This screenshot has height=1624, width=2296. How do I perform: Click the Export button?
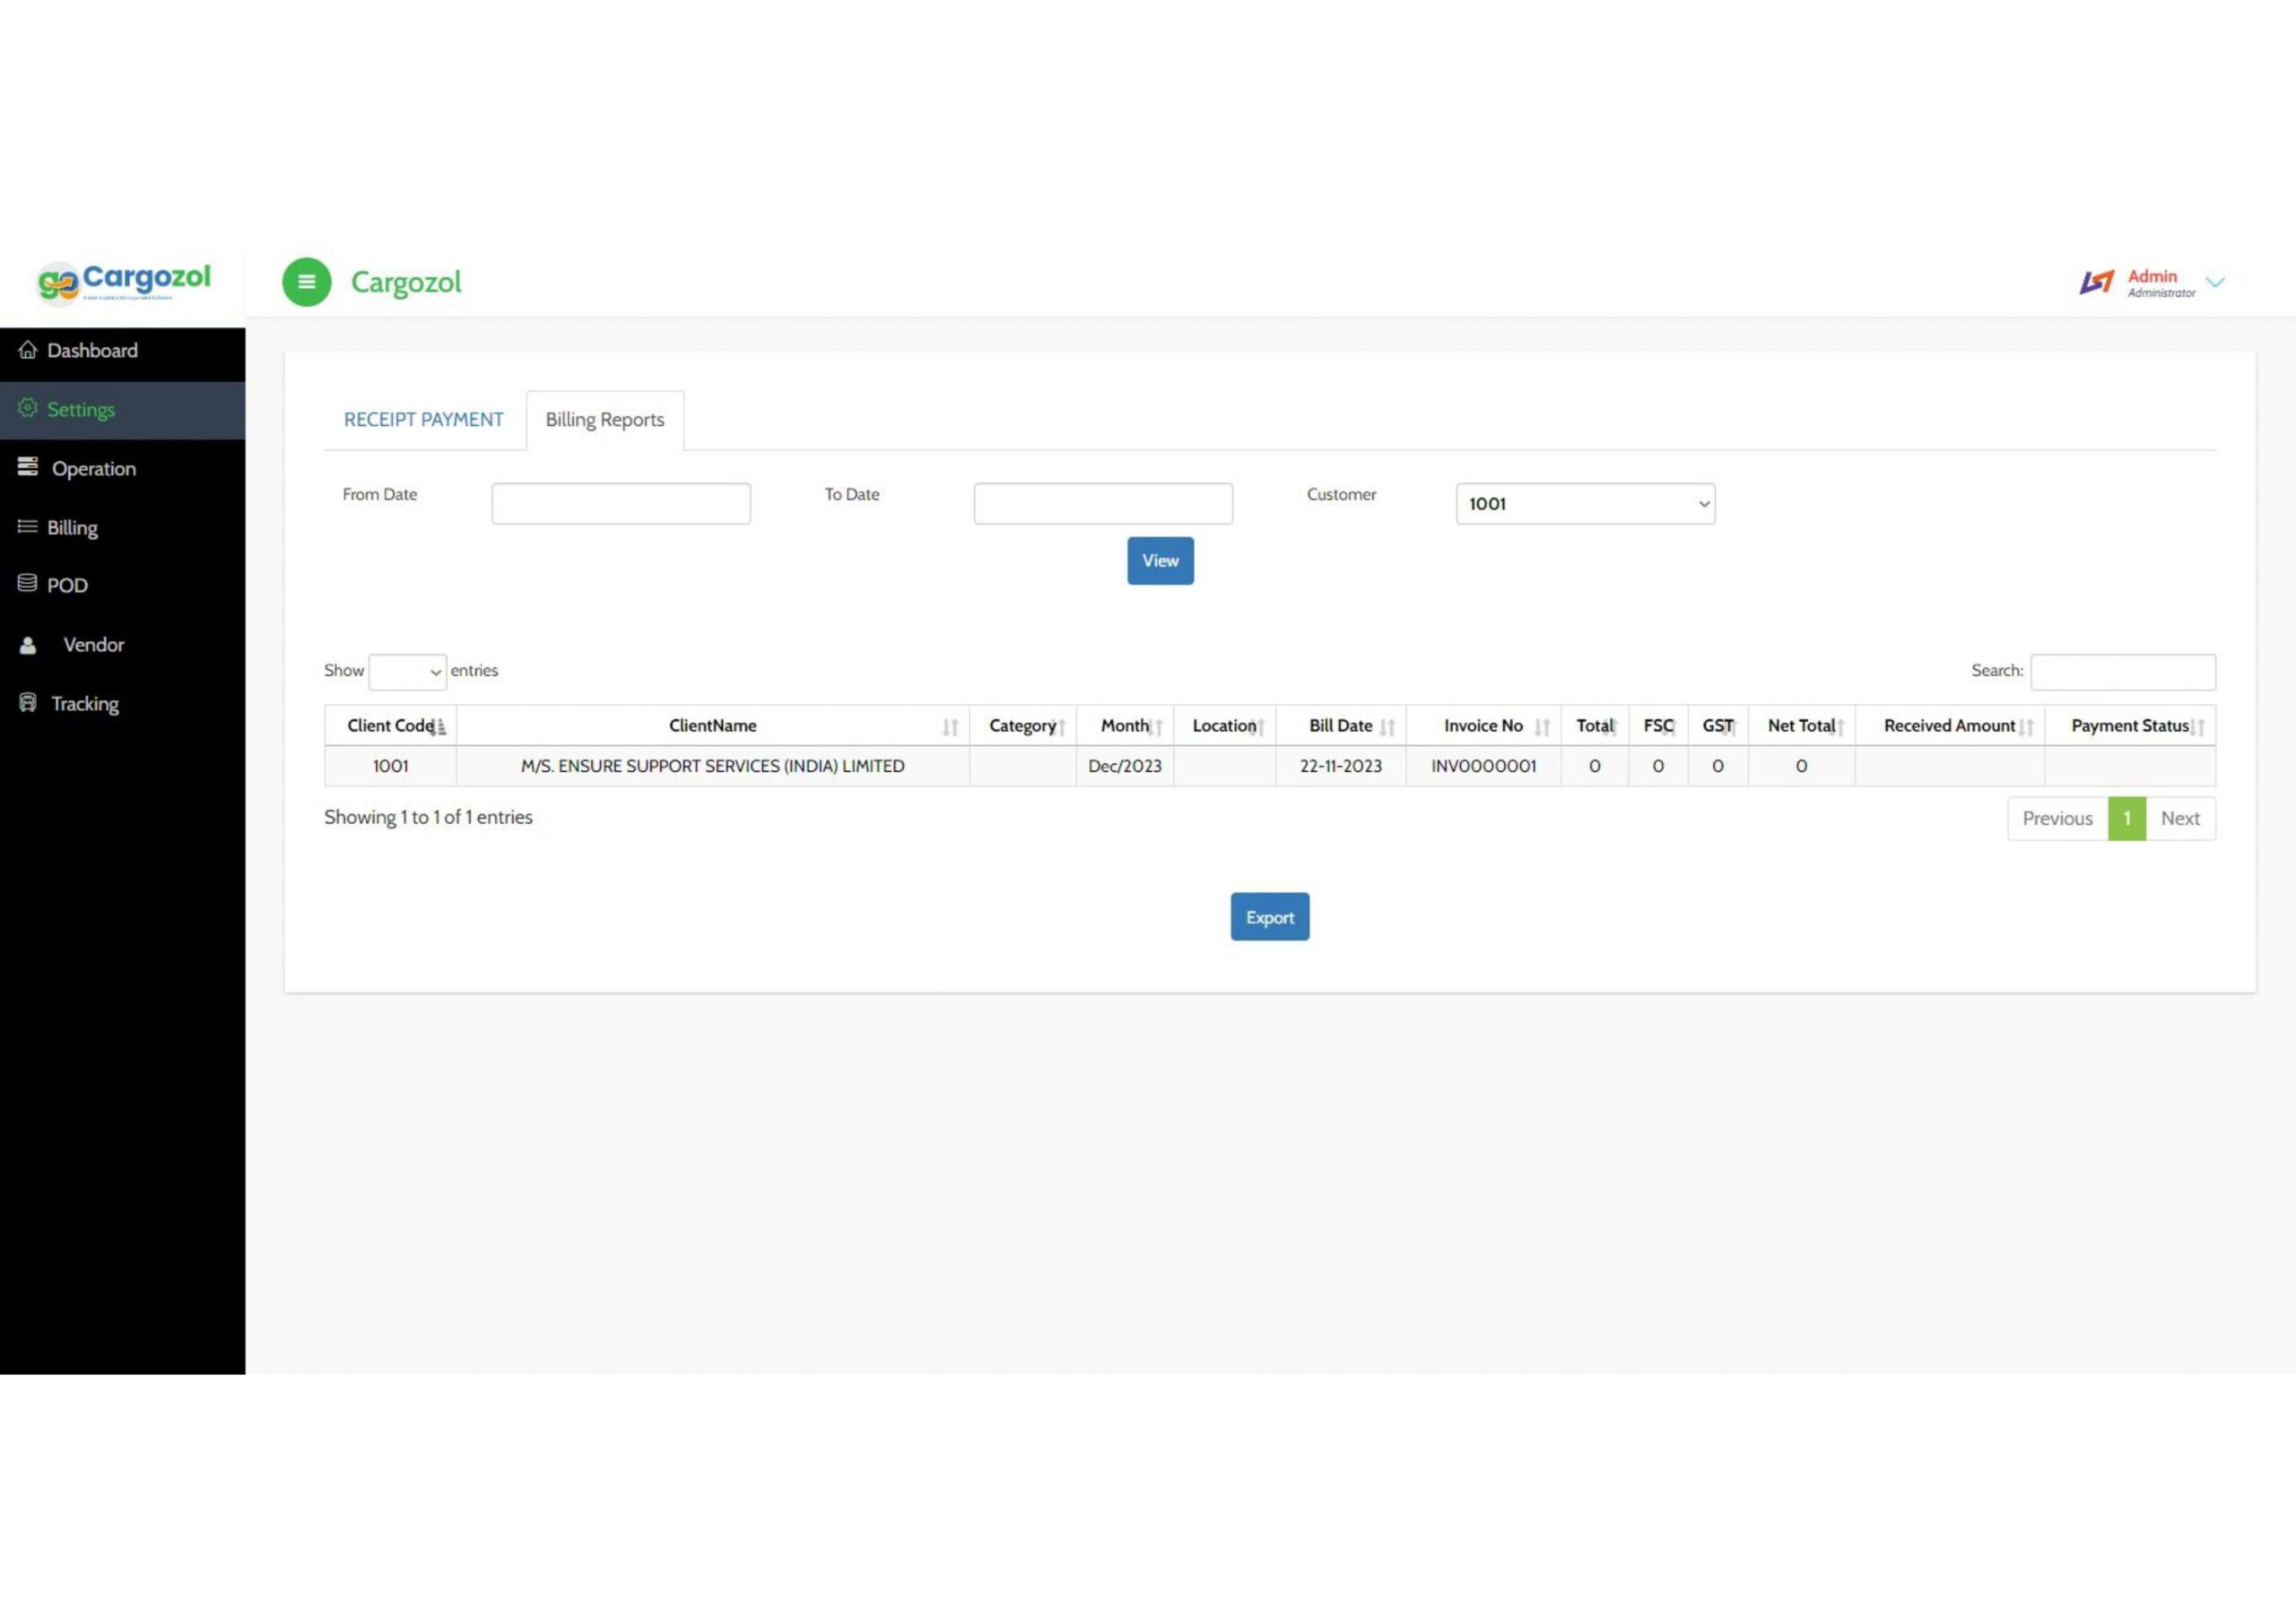point(1270,917)
